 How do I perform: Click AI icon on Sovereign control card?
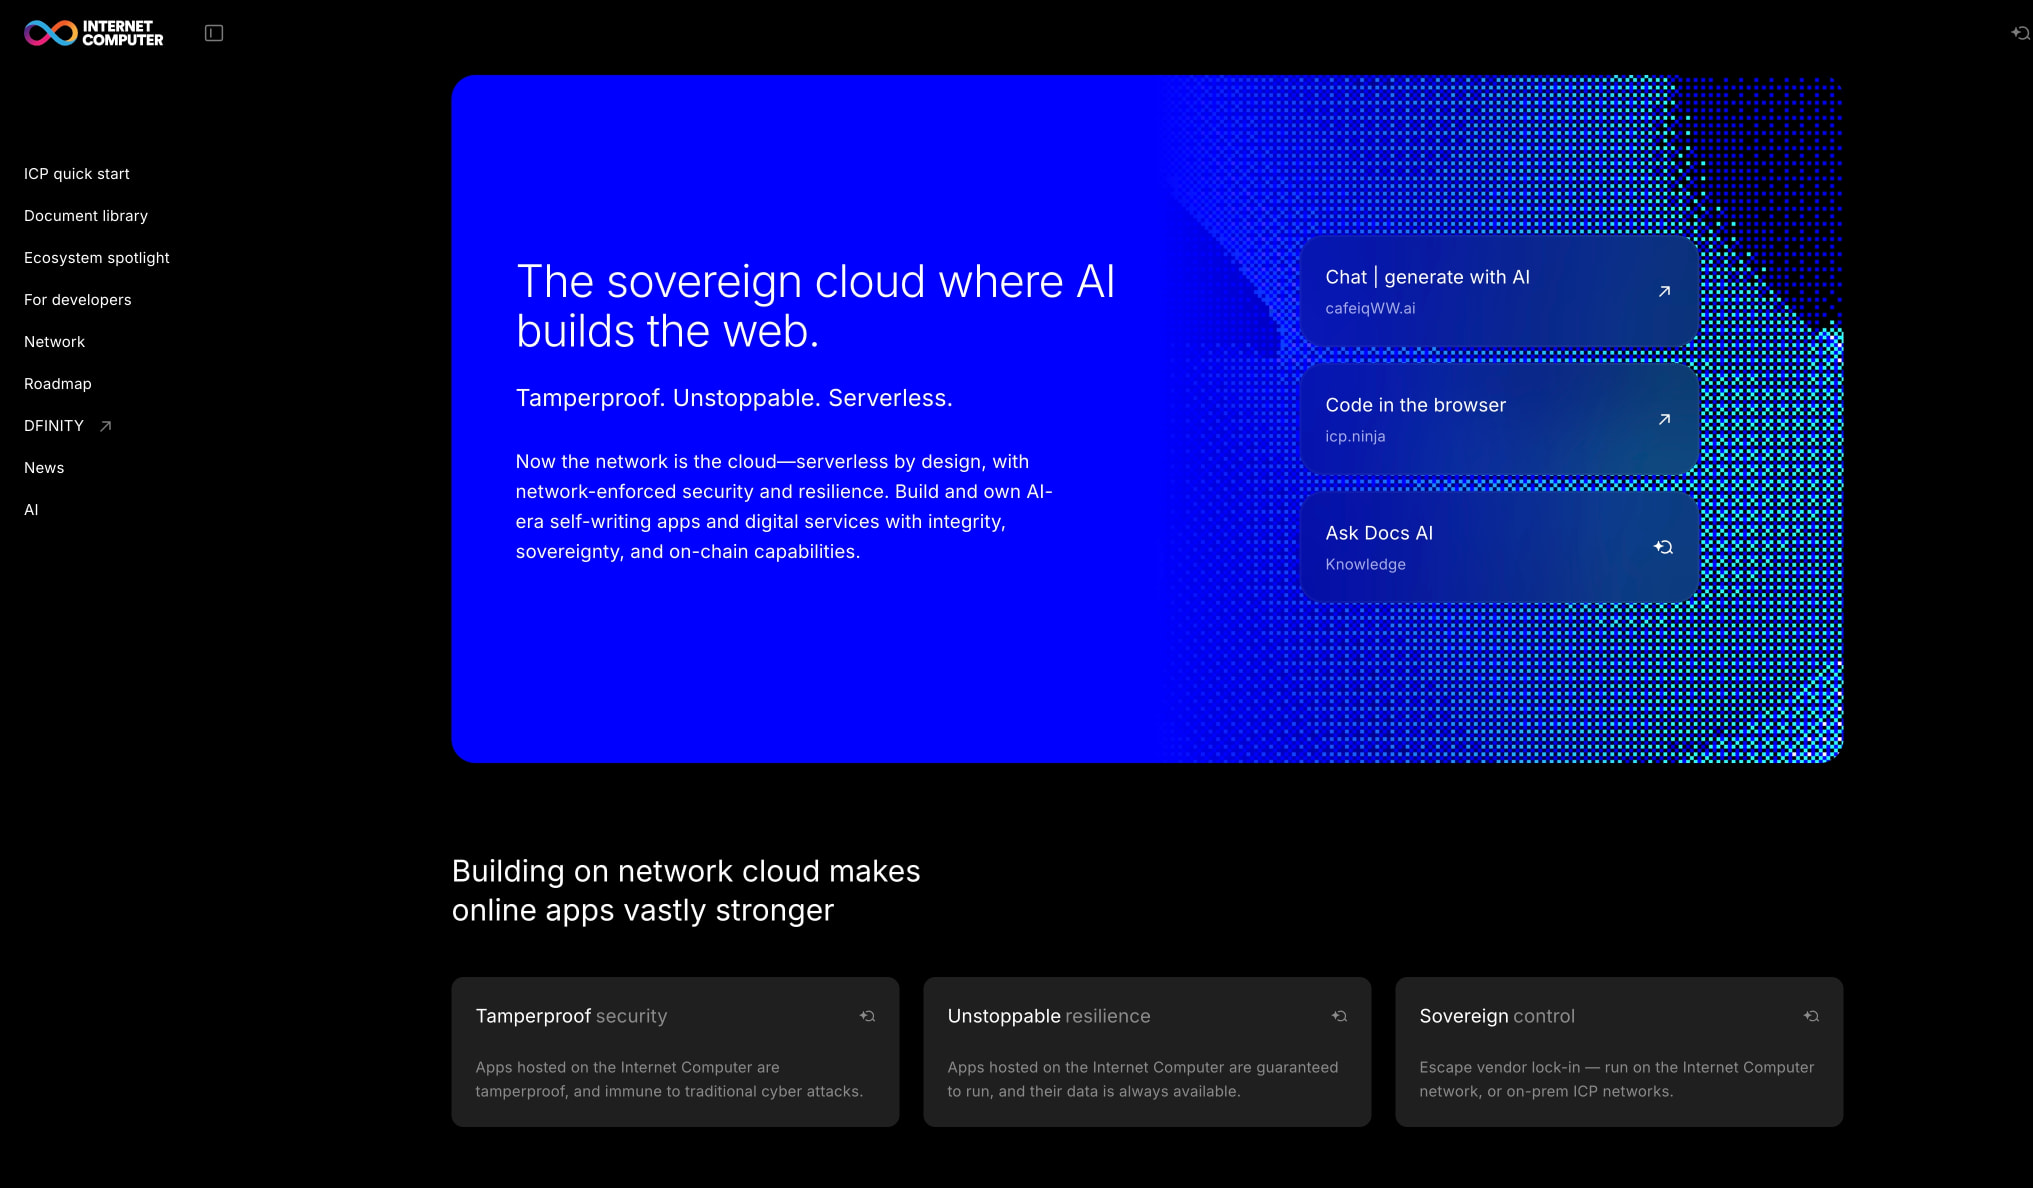click(1811, 1016)
